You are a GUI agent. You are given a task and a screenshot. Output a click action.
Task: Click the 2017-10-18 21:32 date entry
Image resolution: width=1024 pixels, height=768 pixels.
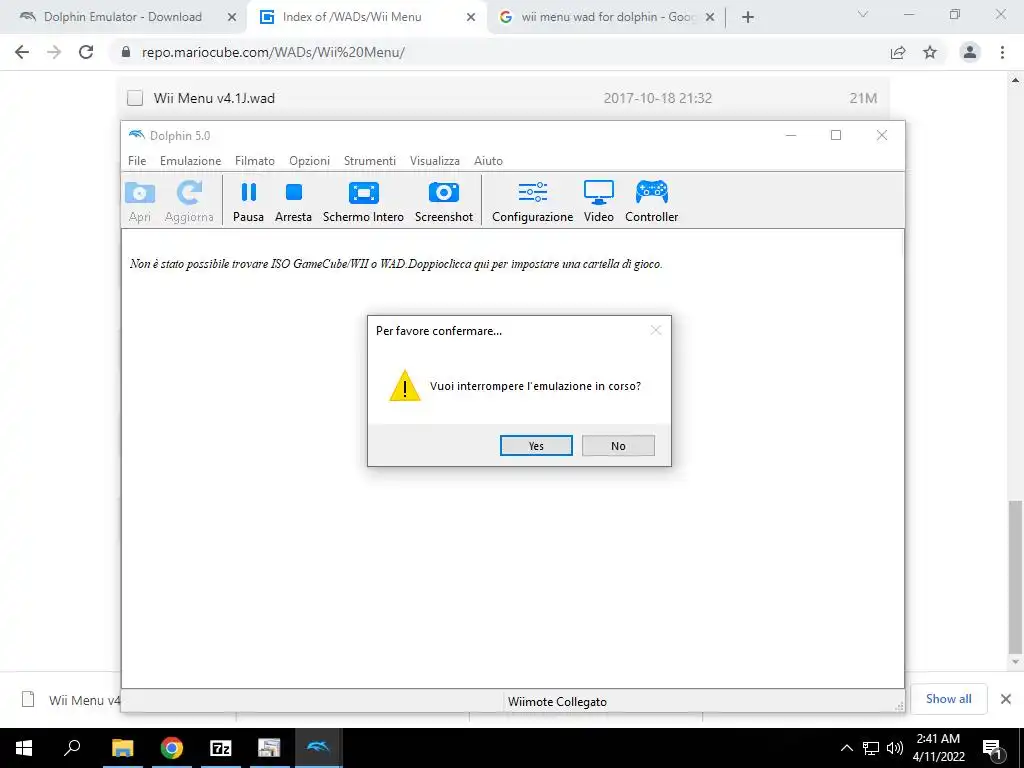tap(658, 98)
